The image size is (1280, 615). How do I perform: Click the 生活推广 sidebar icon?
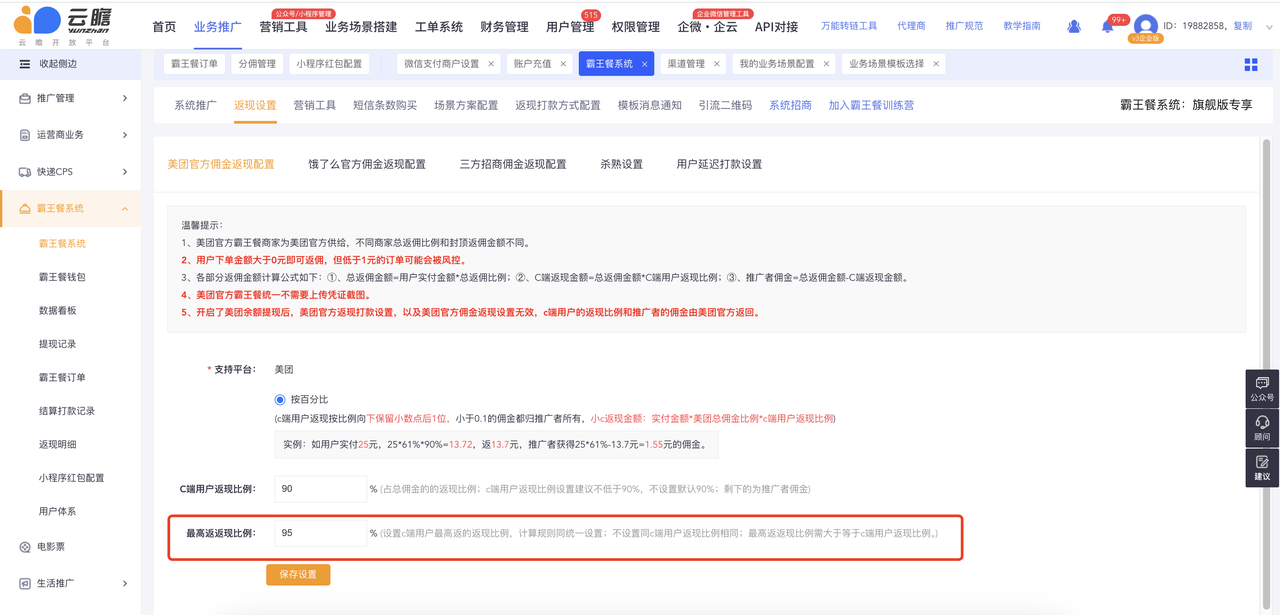[x=26, y=583]
